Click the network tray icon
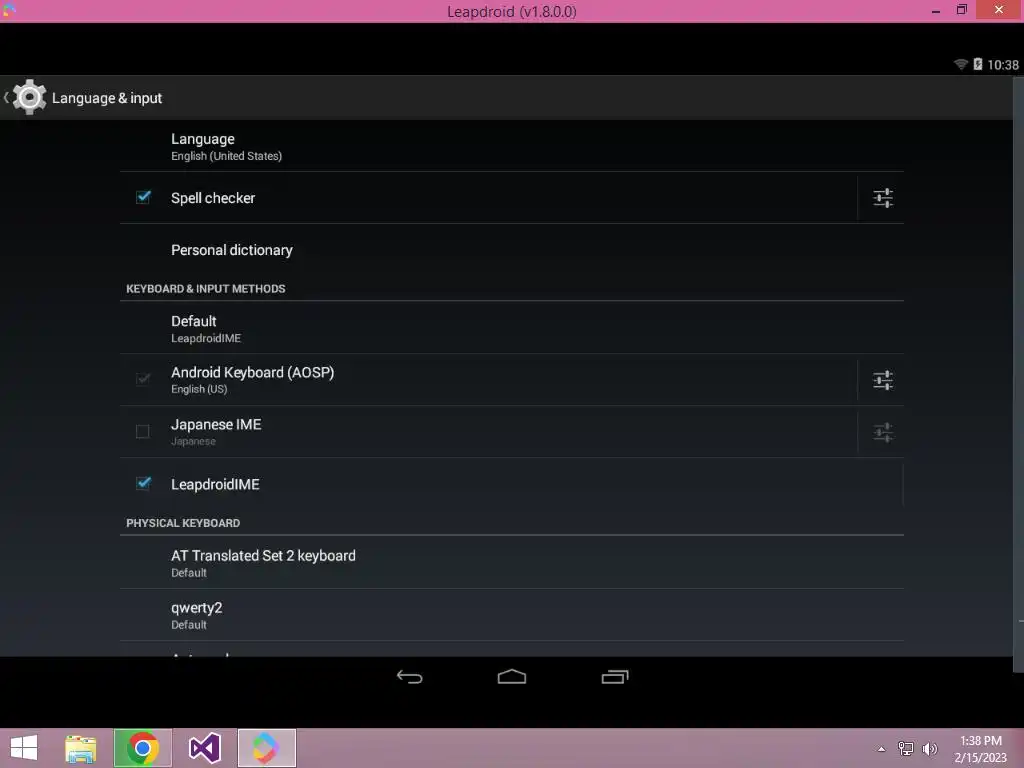Screen dimensions: 1024x768 pos(906,749)
